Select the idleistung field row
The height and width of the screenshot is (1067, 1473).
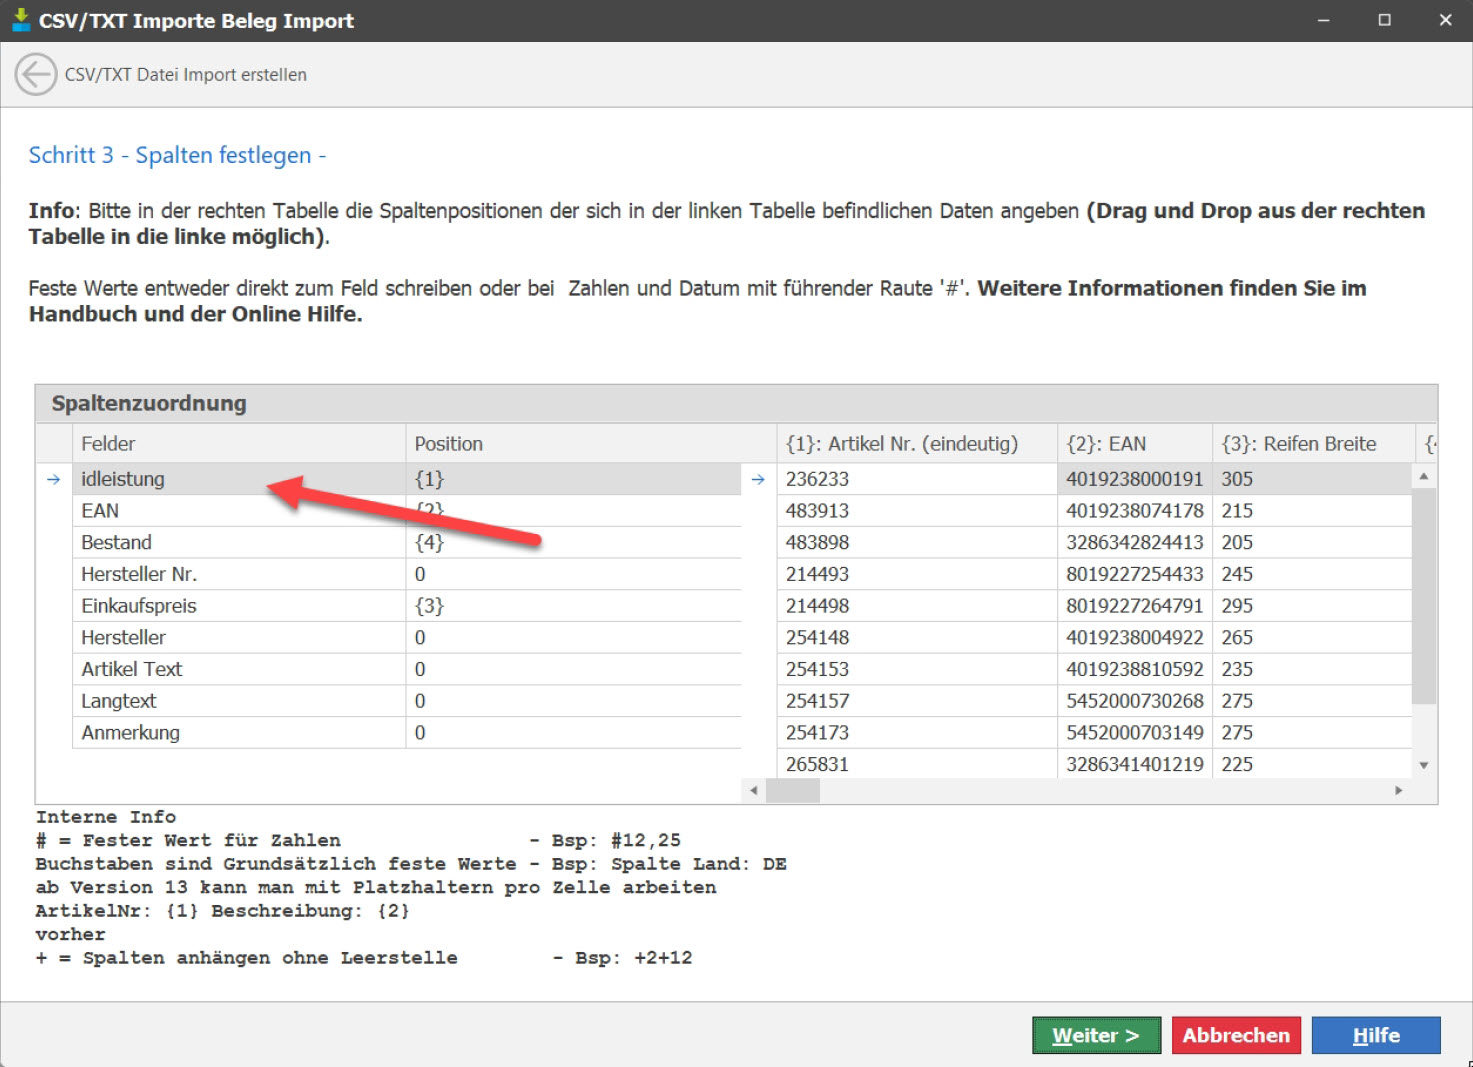(x=239, y=479)
